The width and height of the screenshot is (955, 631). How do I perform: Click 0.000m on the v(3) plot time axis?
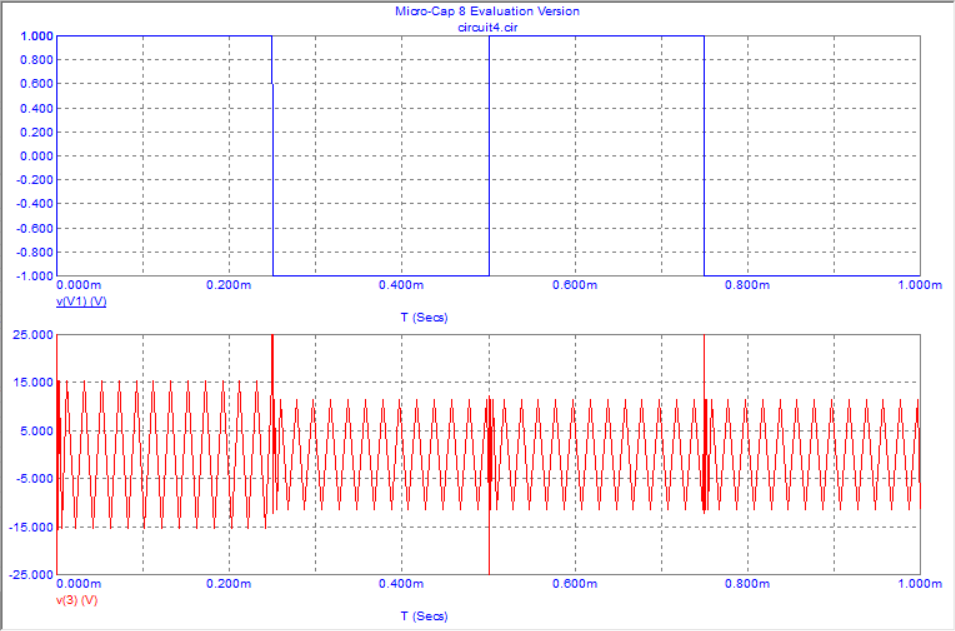tap(79, 583)
